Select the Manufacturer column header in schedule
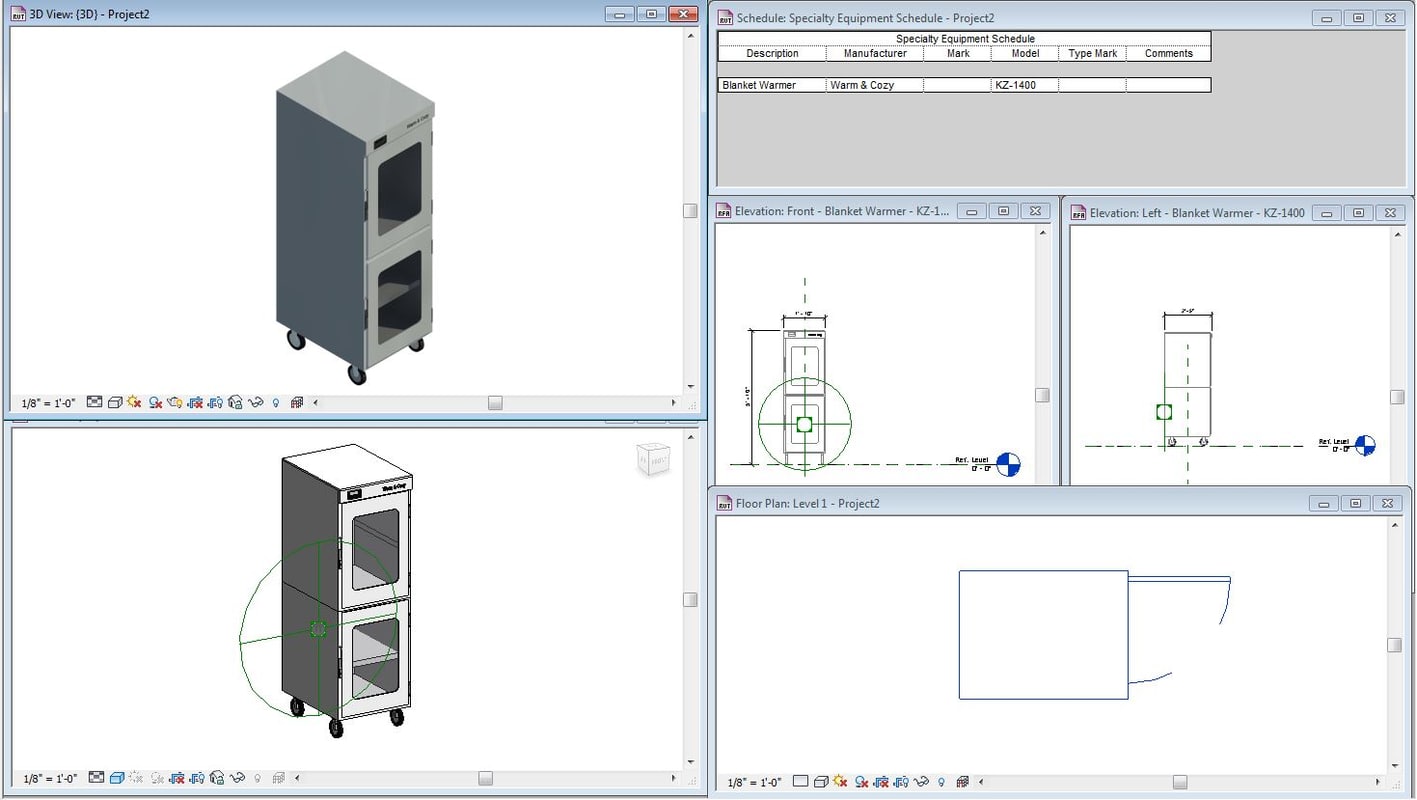This screenshot has width=1417, height=800. point(874,54)
